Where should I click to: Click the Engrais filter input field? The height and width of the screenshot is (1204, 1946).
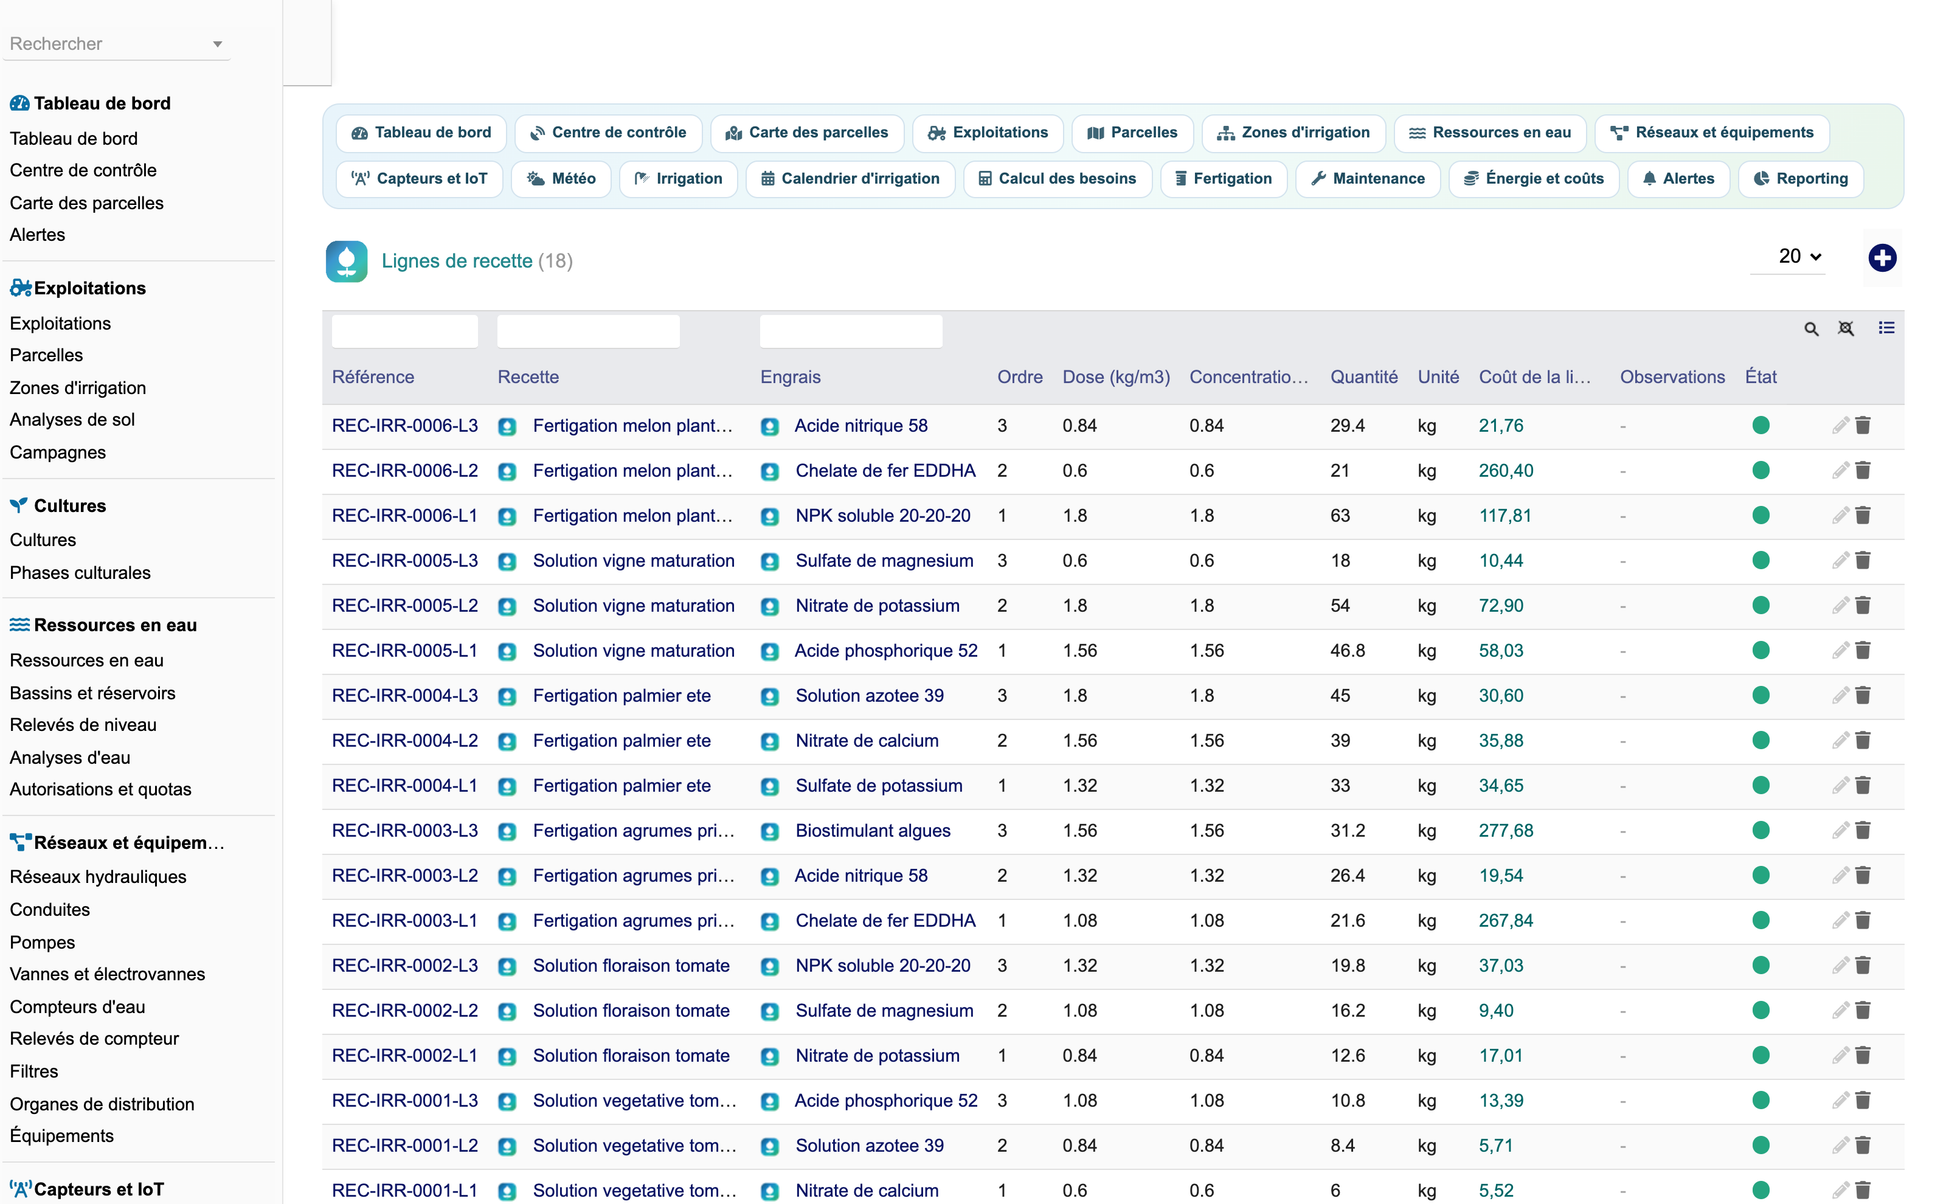pyautogui.click(x=851, y=332)
